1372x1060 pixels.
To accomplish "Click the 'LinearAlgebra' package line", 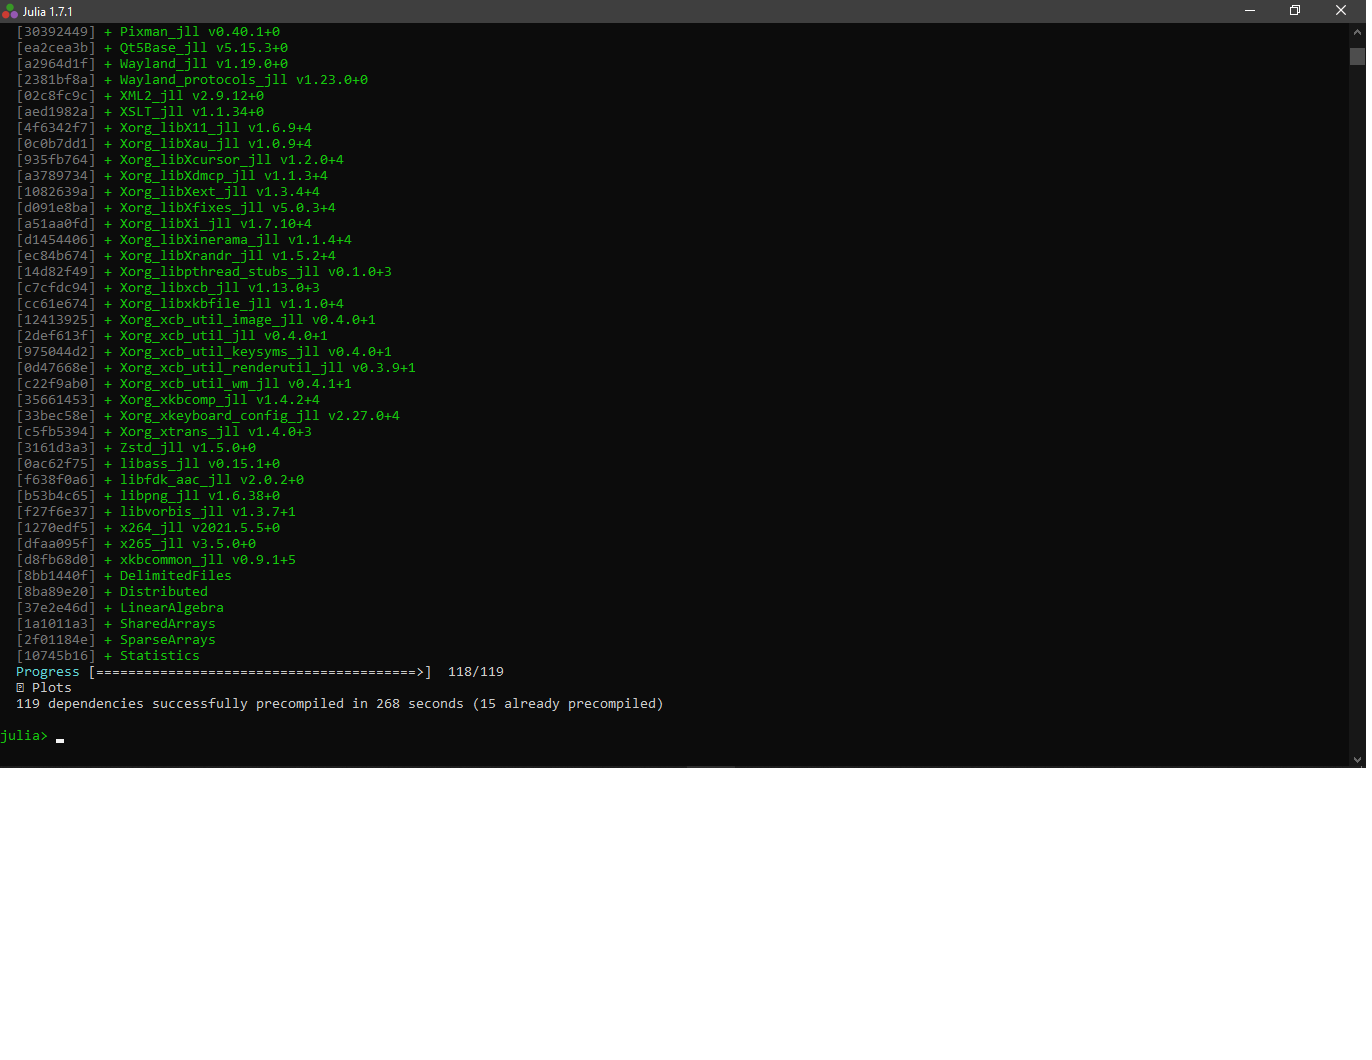I will pos(172,608).
